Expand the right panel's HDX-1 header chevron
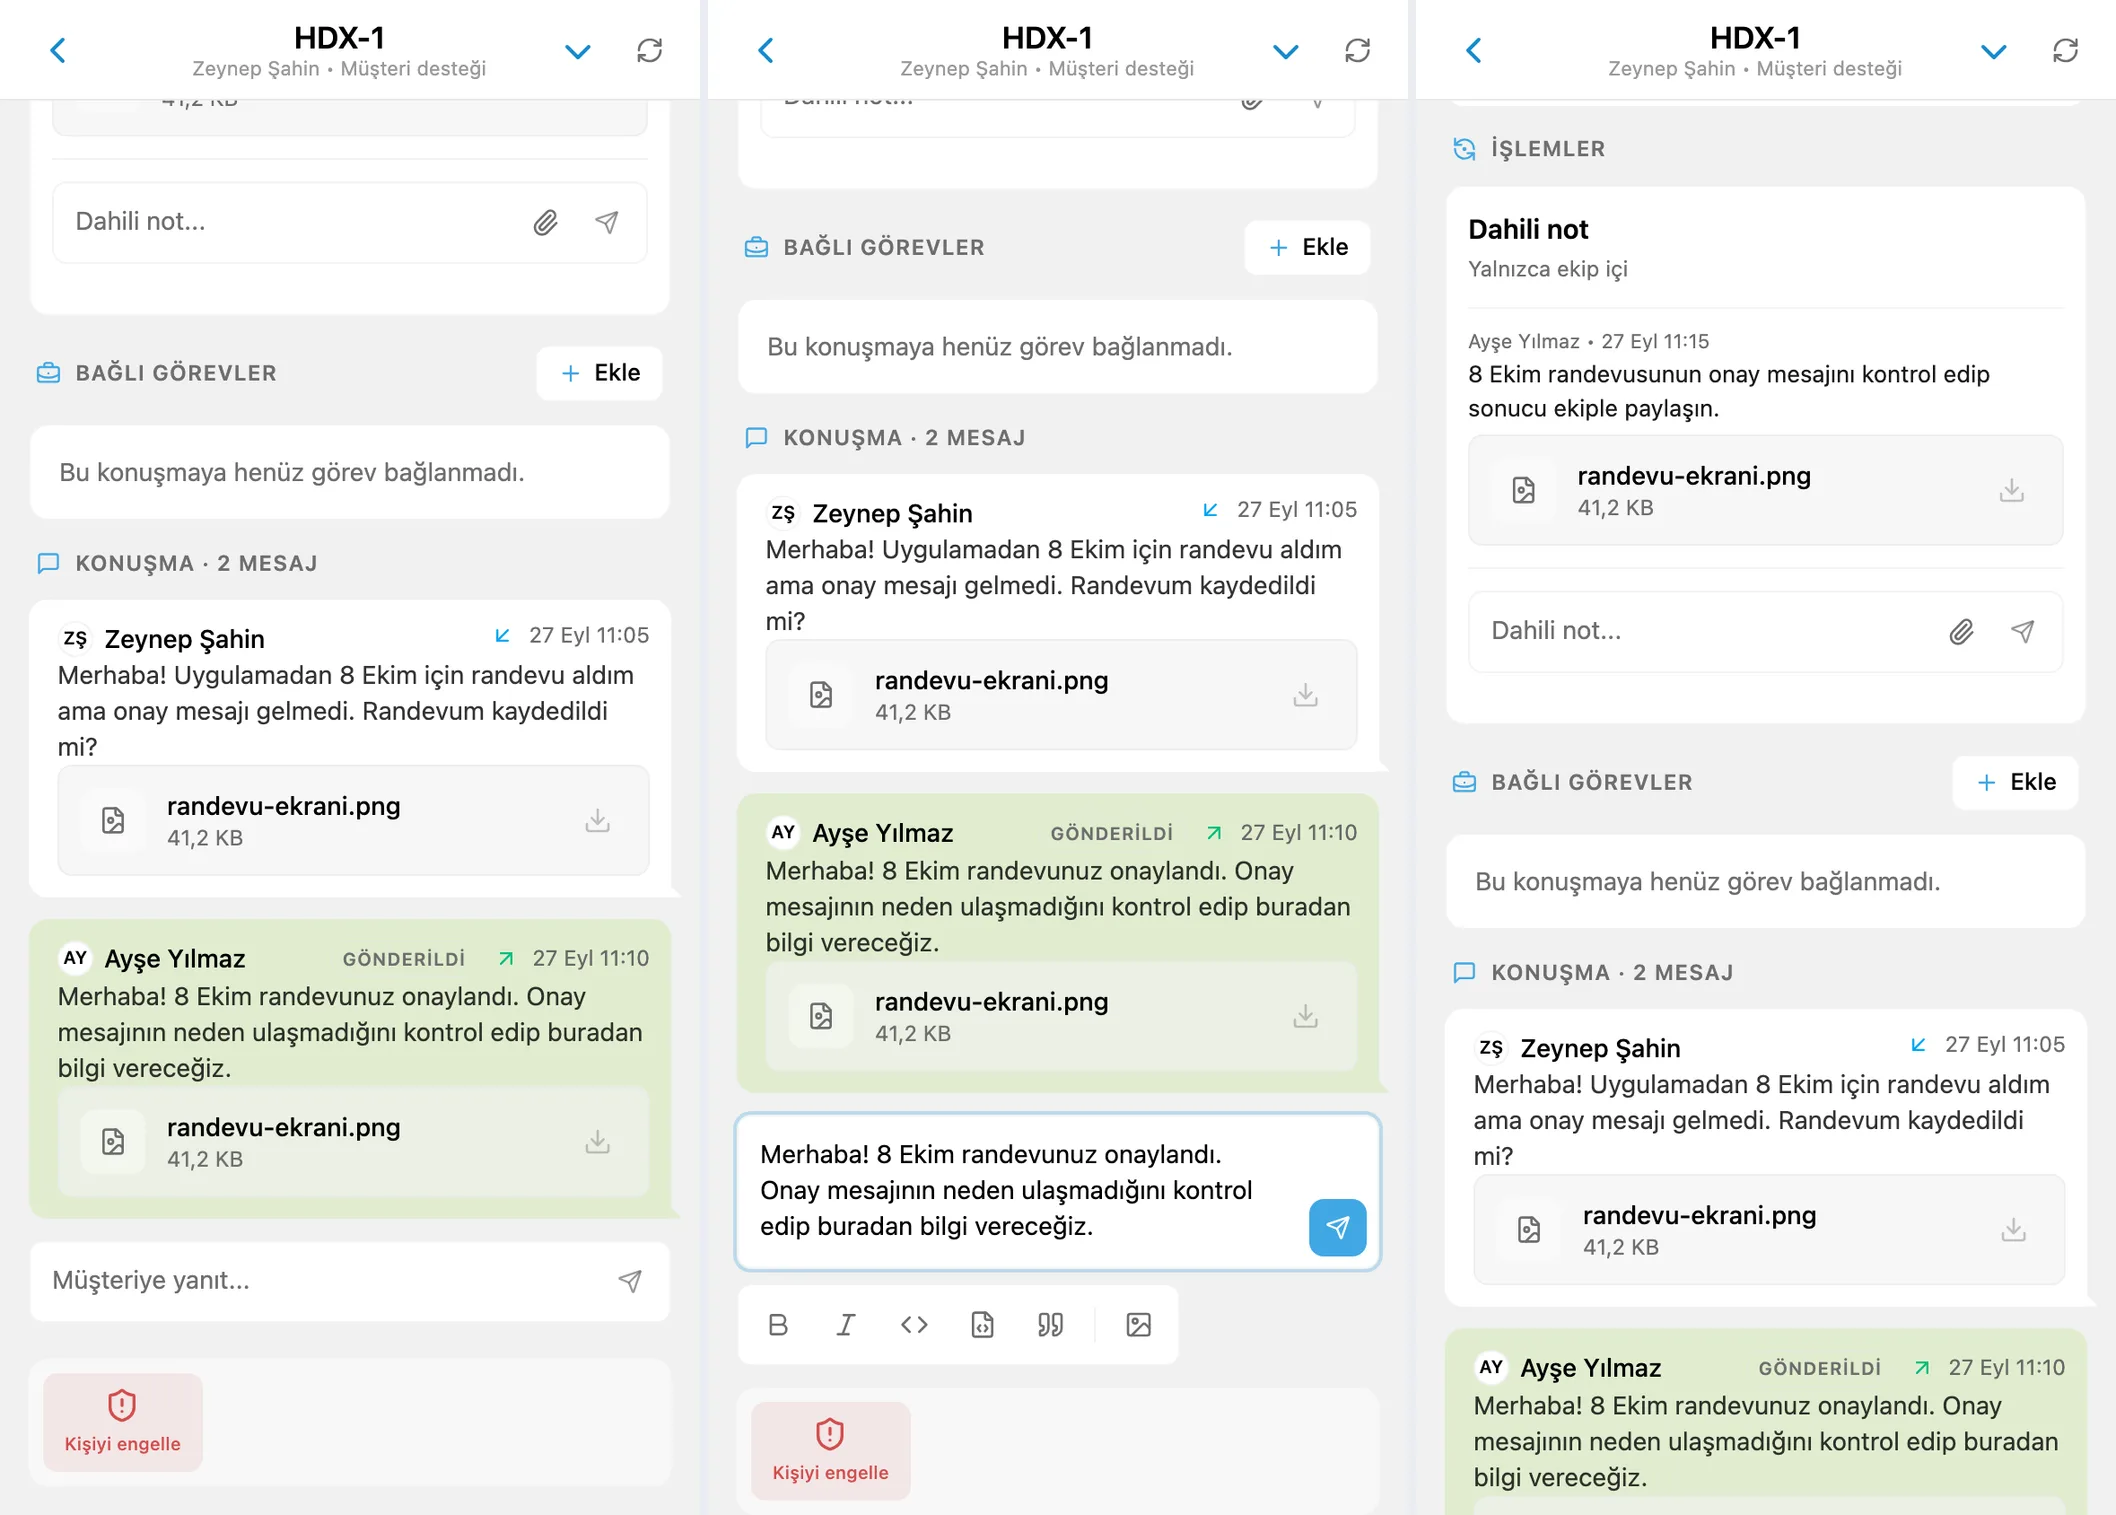 pyautogui.click(x=1993, y=51)
